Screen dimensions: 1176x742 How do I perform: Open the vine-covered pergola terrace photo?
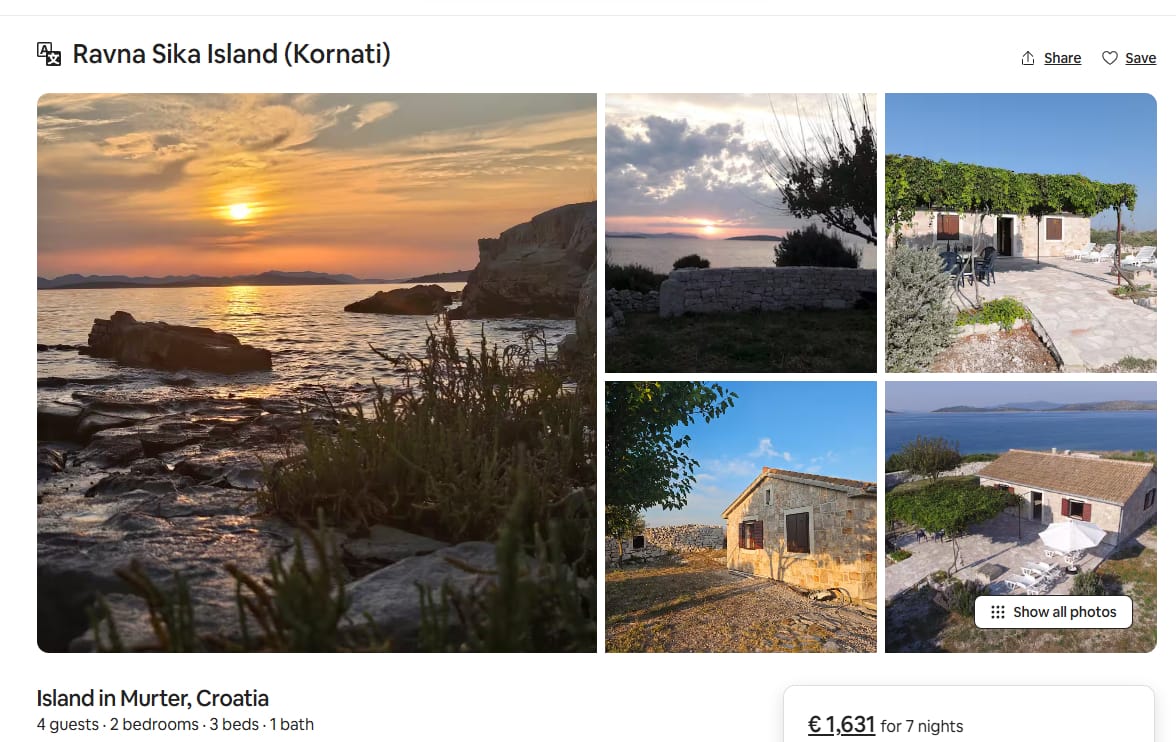(1021, 233)
